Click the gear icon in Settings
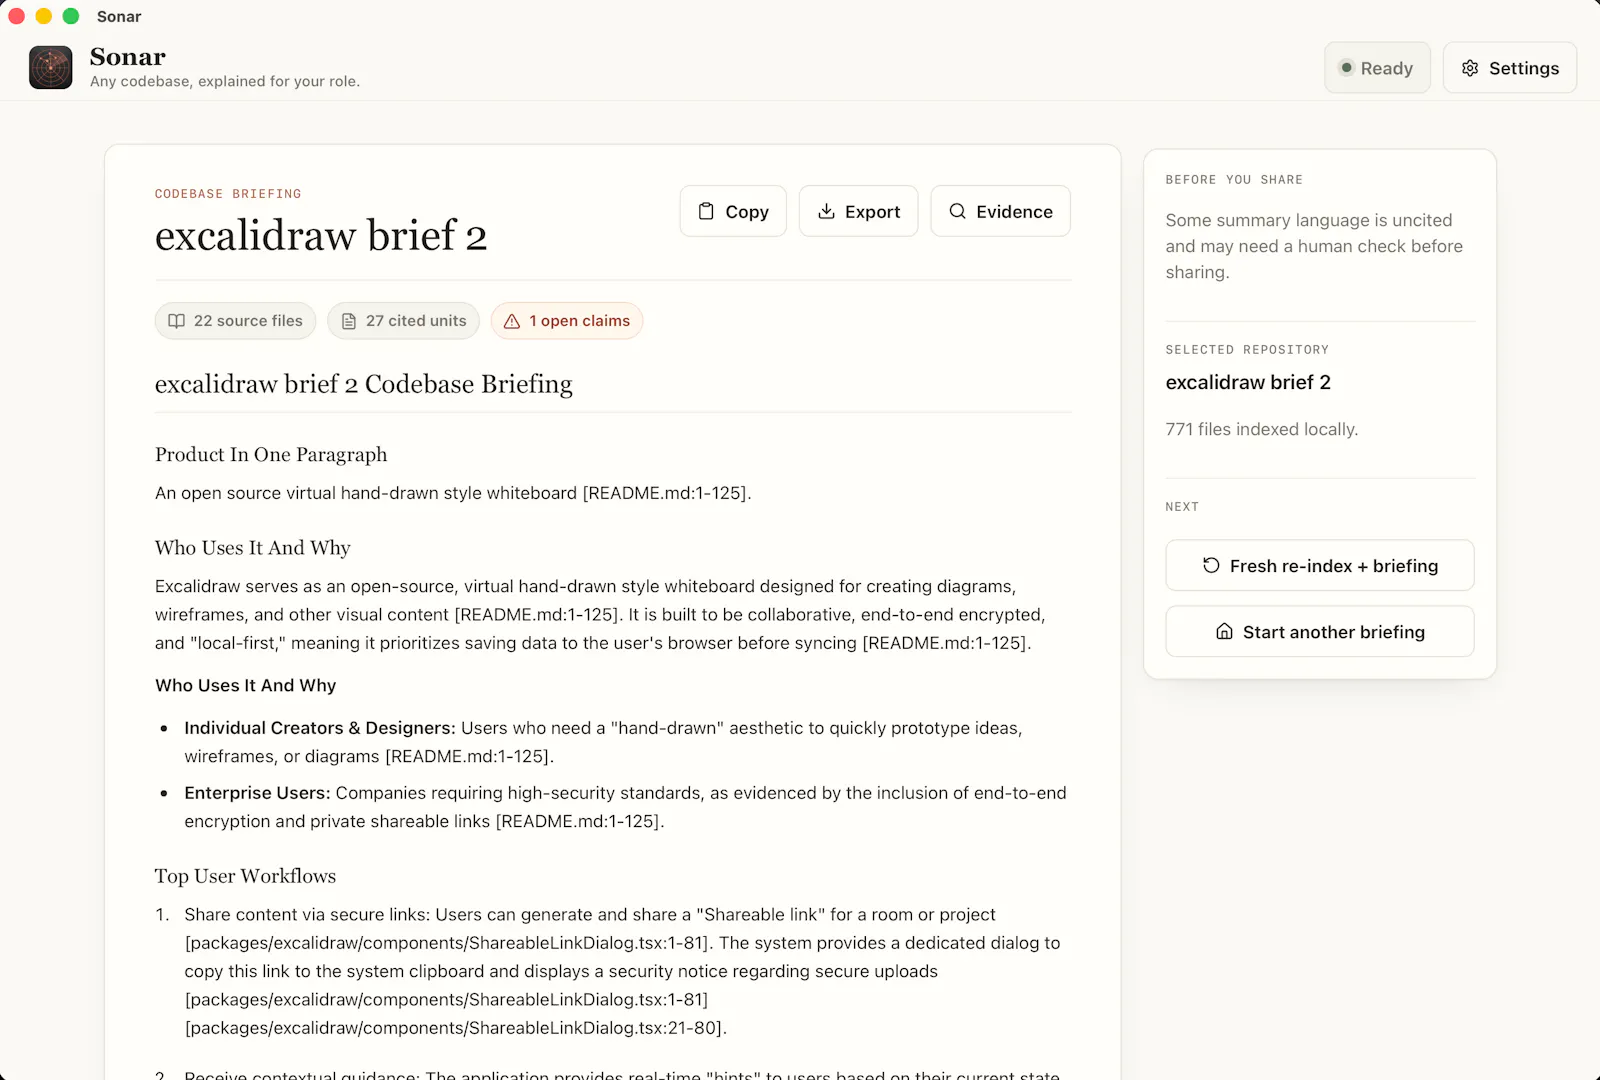1600x1080 pixels. (x=1470, y=68)
